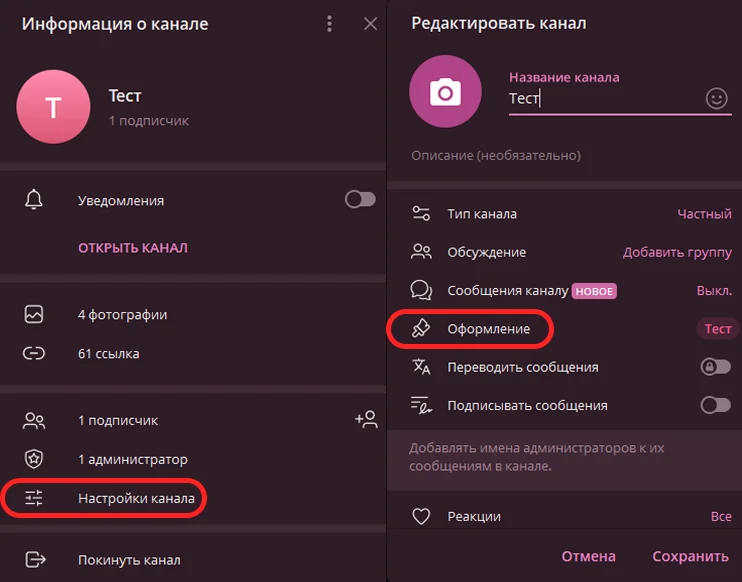This screenshot has height=582, width=742.
Task: Enable Подписывать сообщения switch
Action: (x=716, y=405)
